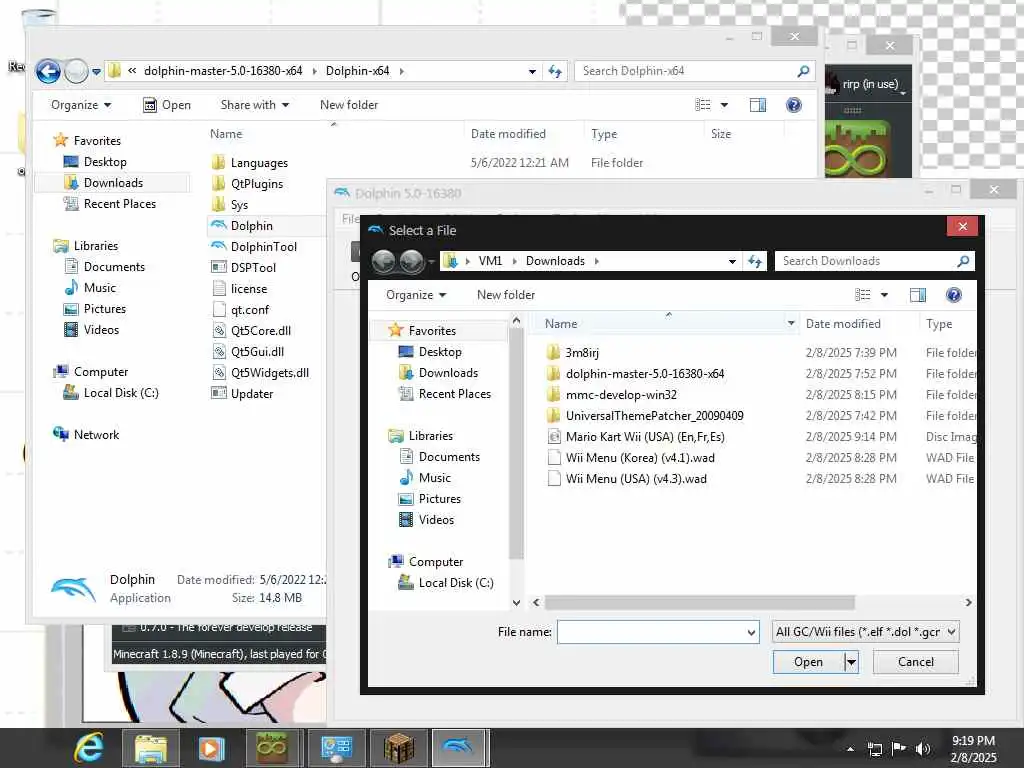Expand address path history dropdown in dialog

(732, 261)
